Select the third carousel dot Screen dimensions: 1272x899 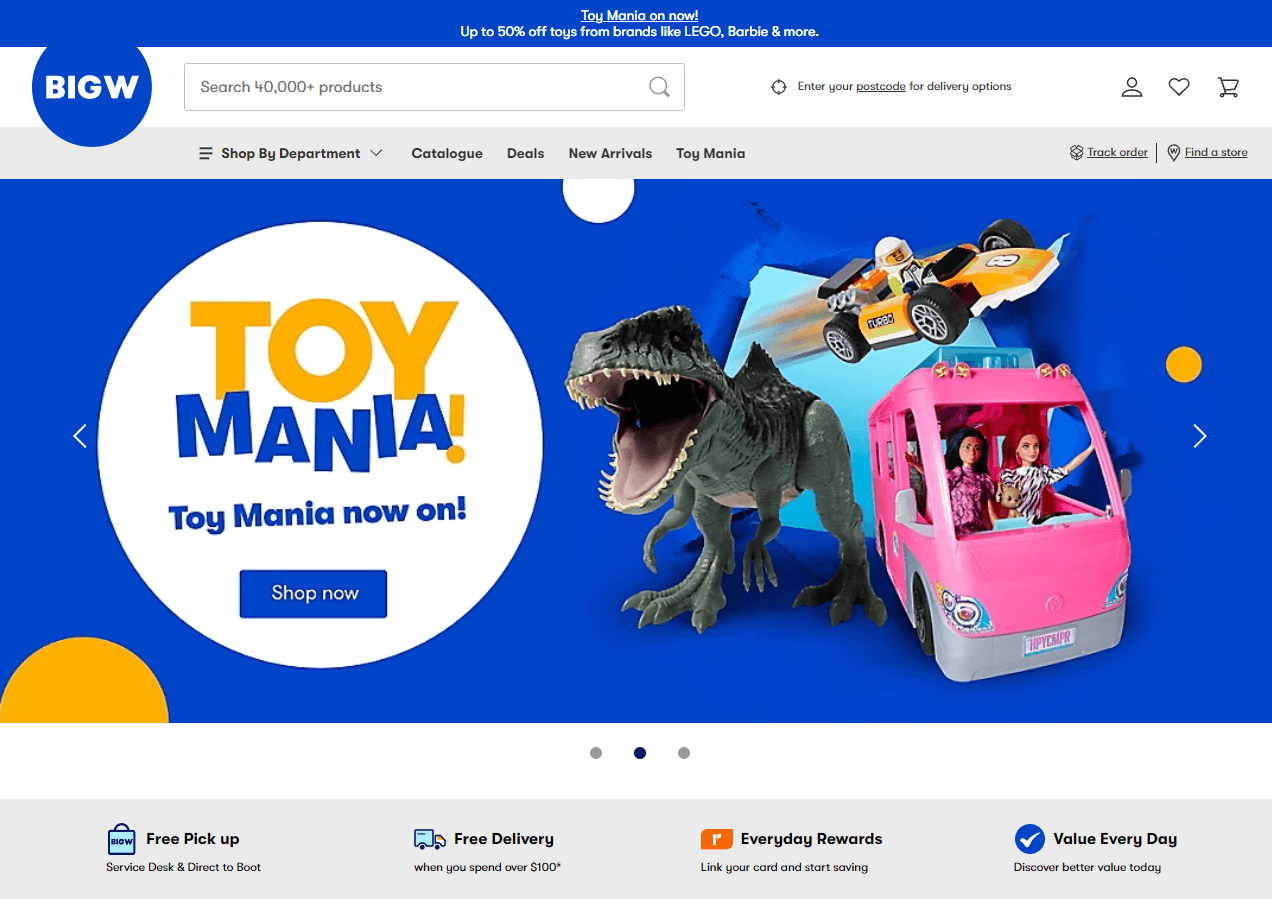click(684, 753)
